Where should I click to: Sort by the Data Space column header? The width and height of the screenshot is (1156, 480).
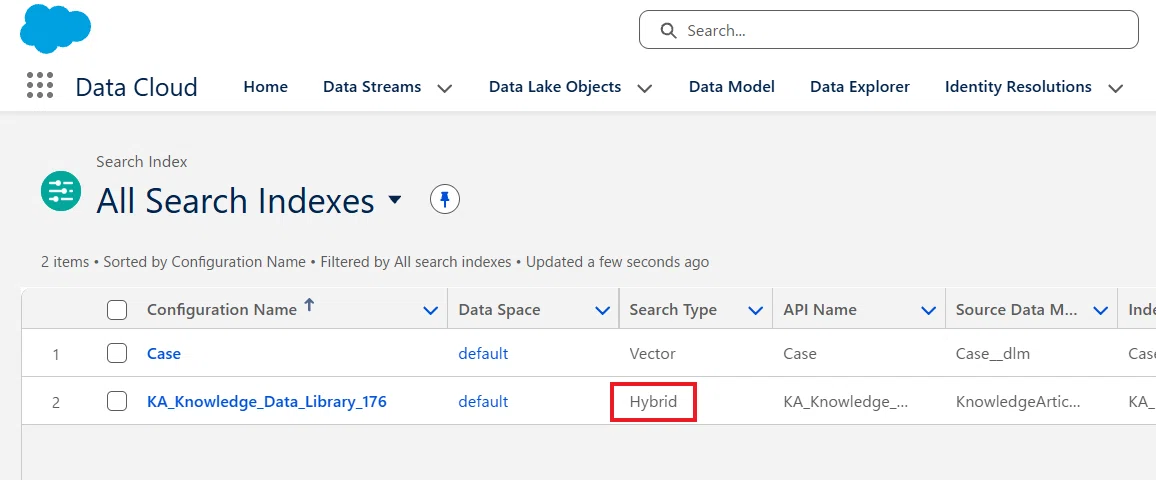[x=499, y=310]
